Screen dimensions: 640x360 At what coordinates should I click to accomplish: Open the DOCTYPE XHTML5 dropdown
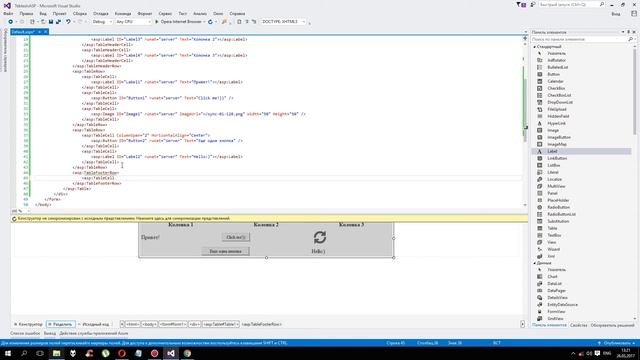[283, 22]
